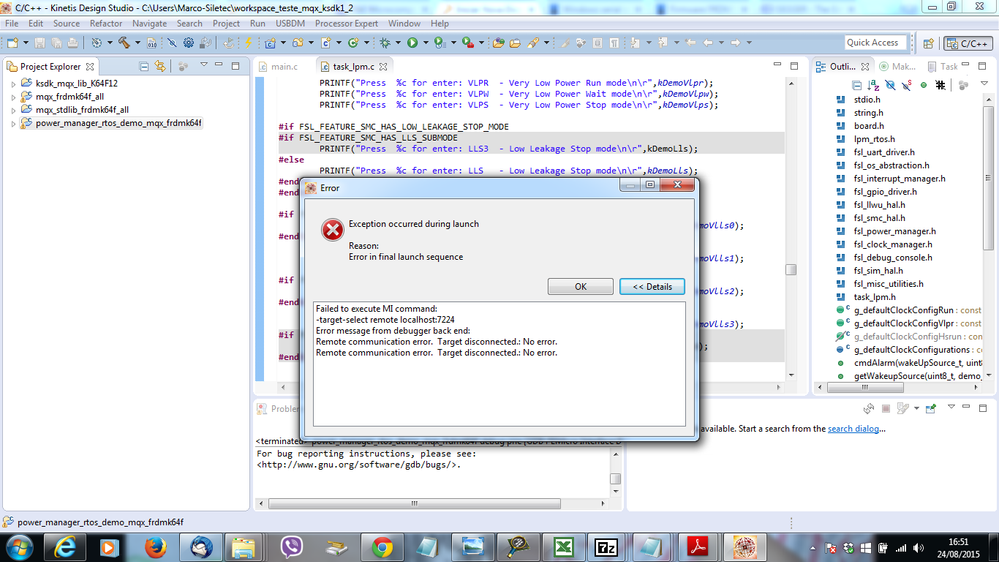Click the Debug bug toolbar icon
This screenshot has width=999, height=562.
(385, 43)
